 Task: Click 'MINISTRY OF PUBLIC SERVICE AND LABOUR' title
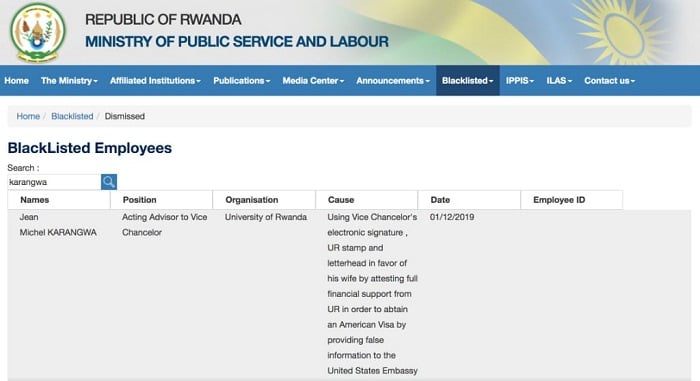point(237,42)
